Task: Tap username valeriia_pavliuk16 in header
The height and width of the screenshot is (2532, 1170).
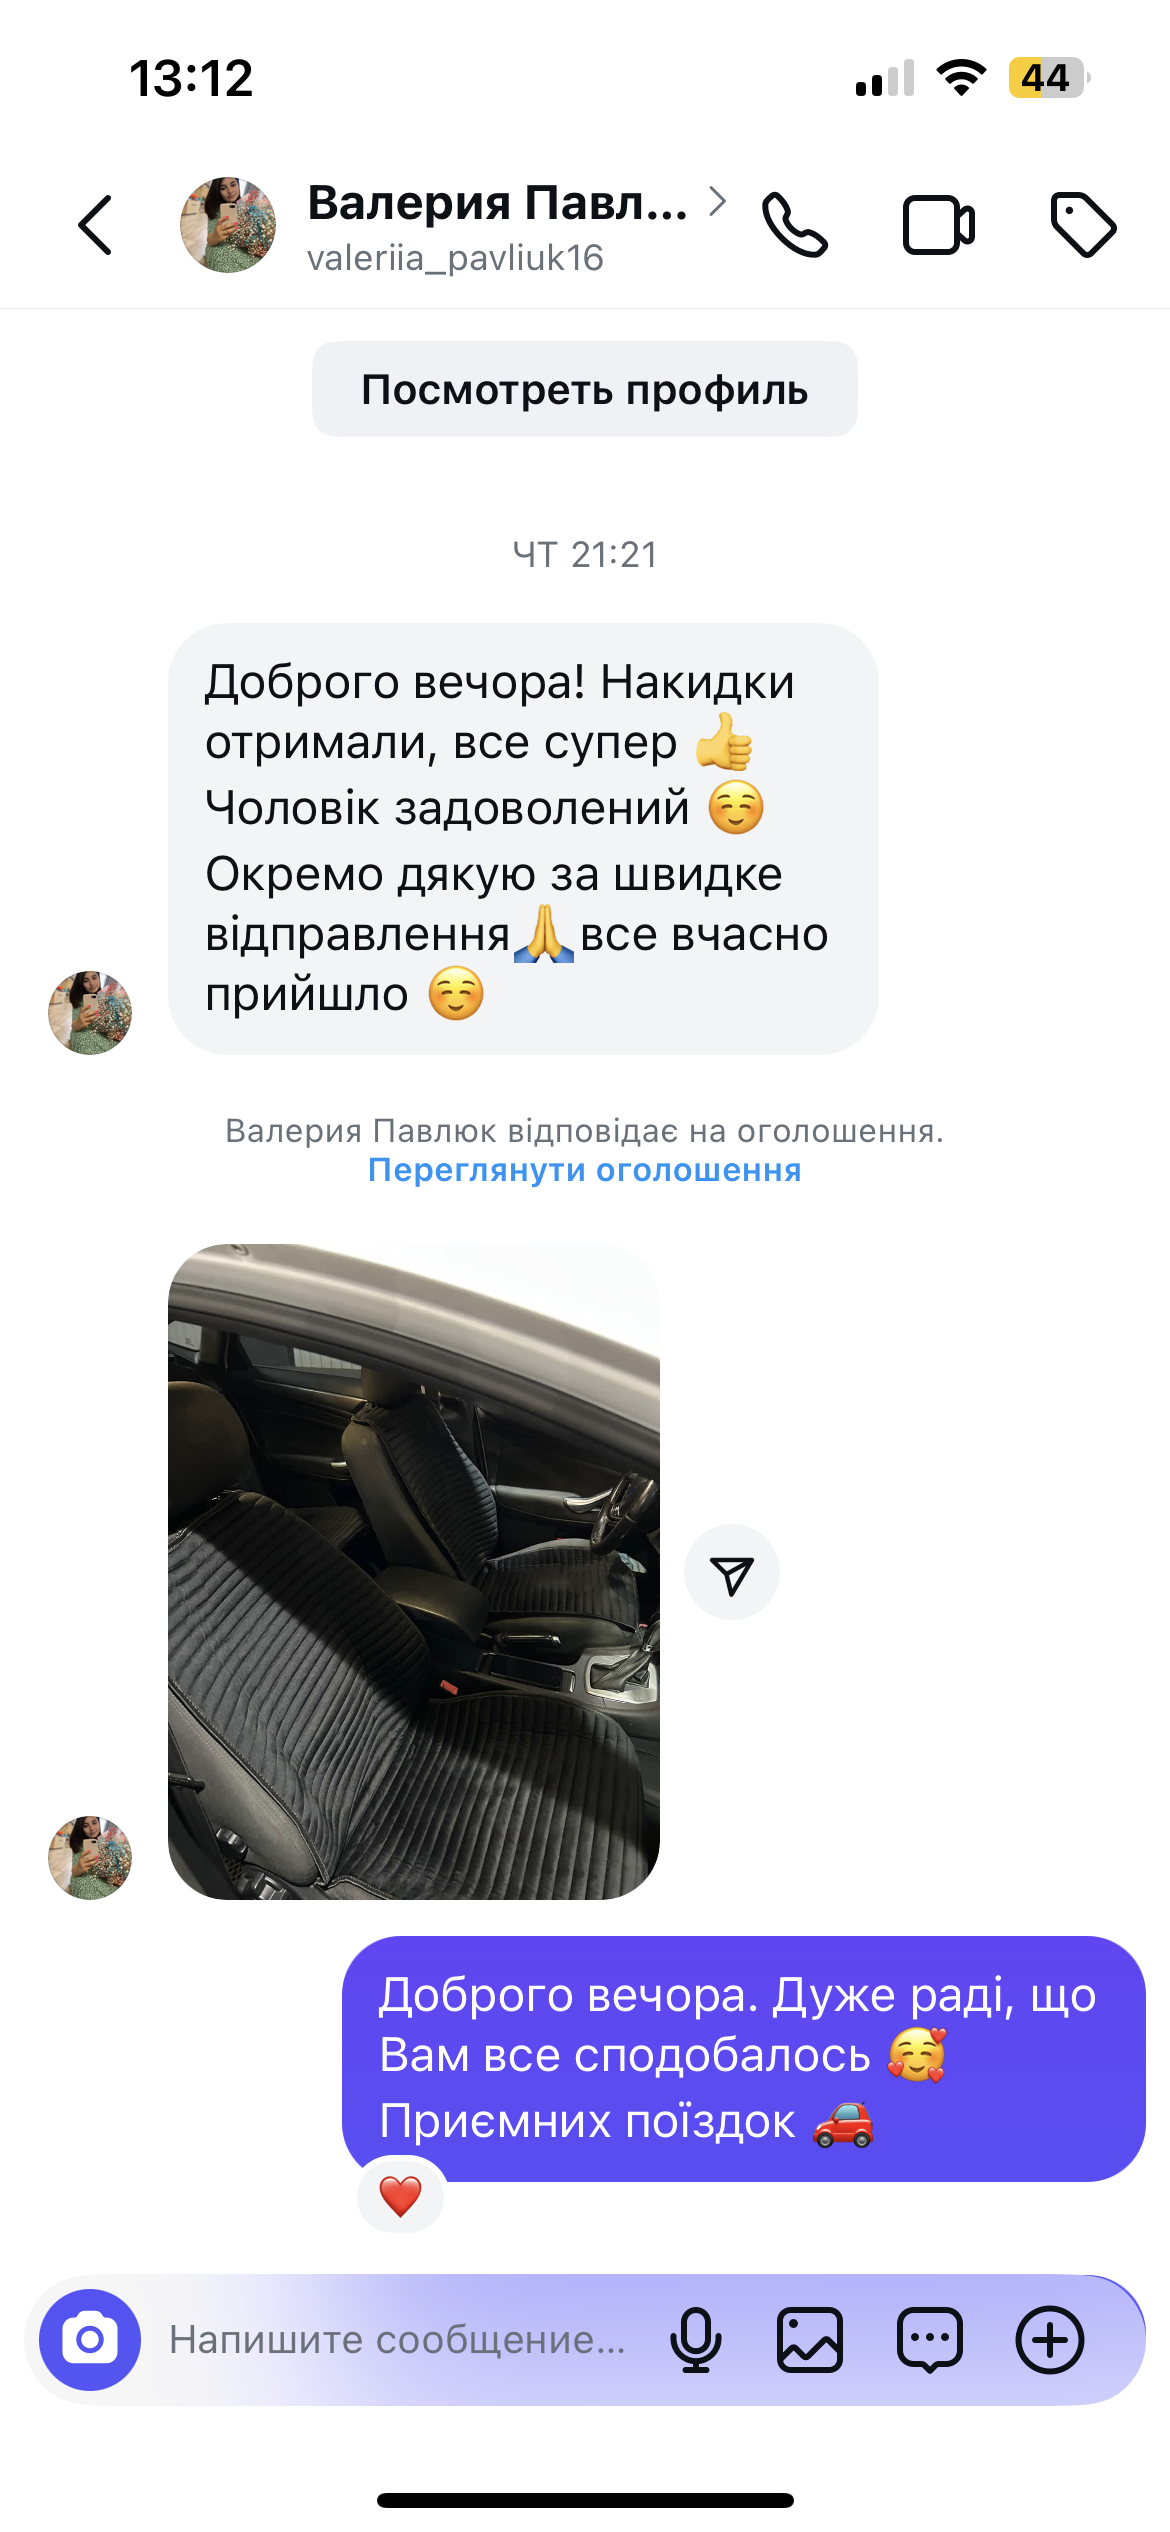Action: (x=455, y=258)
